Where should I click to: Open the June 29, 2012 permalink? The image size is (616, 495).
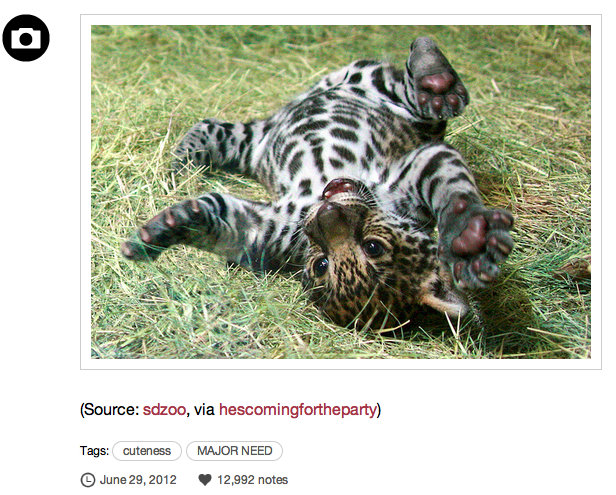(x=138, y=480)
